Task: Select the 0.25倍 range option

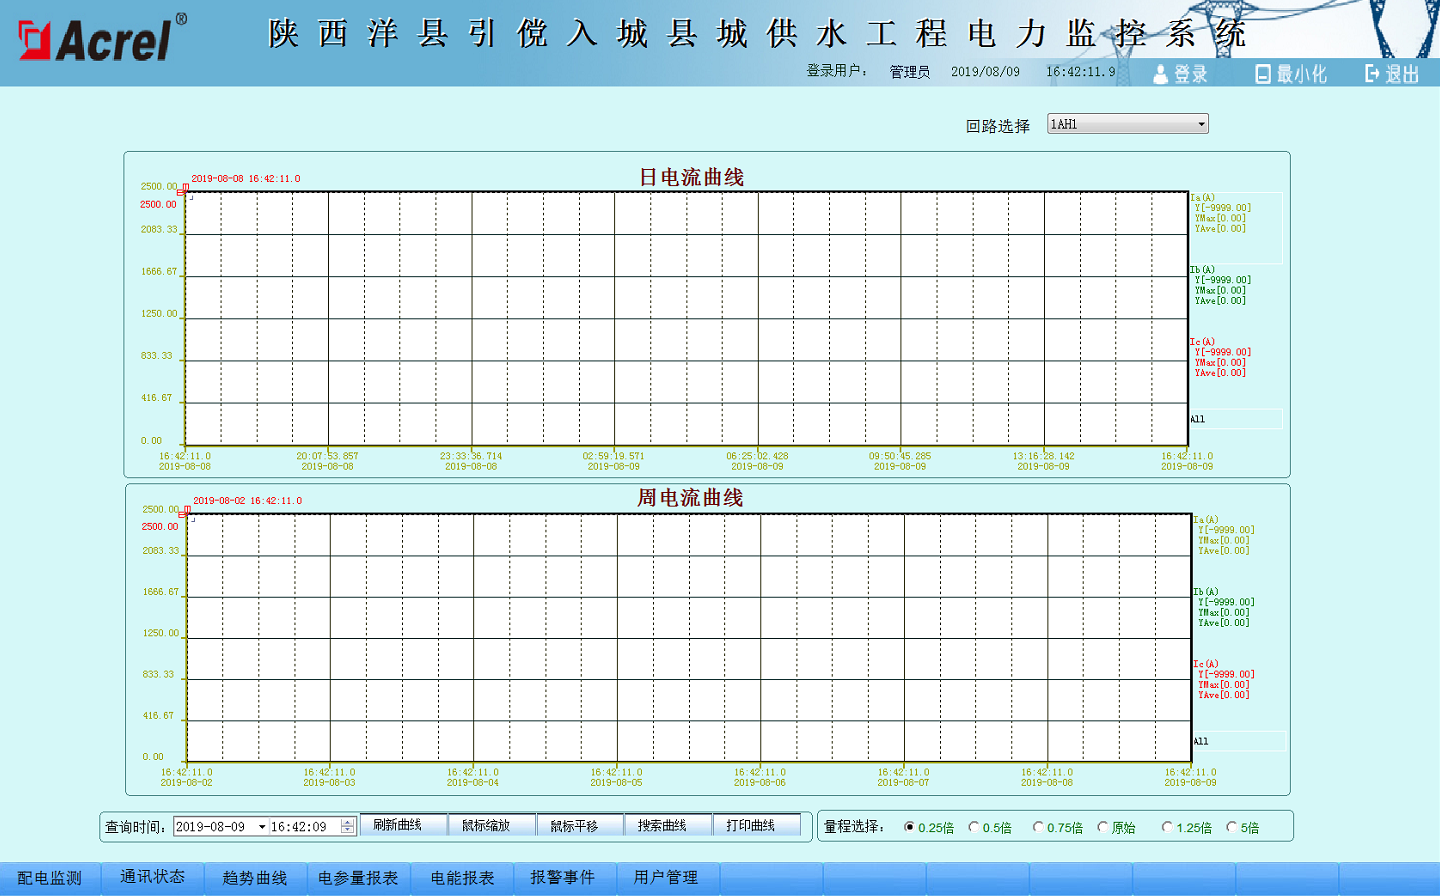Action: click(909, 827)
